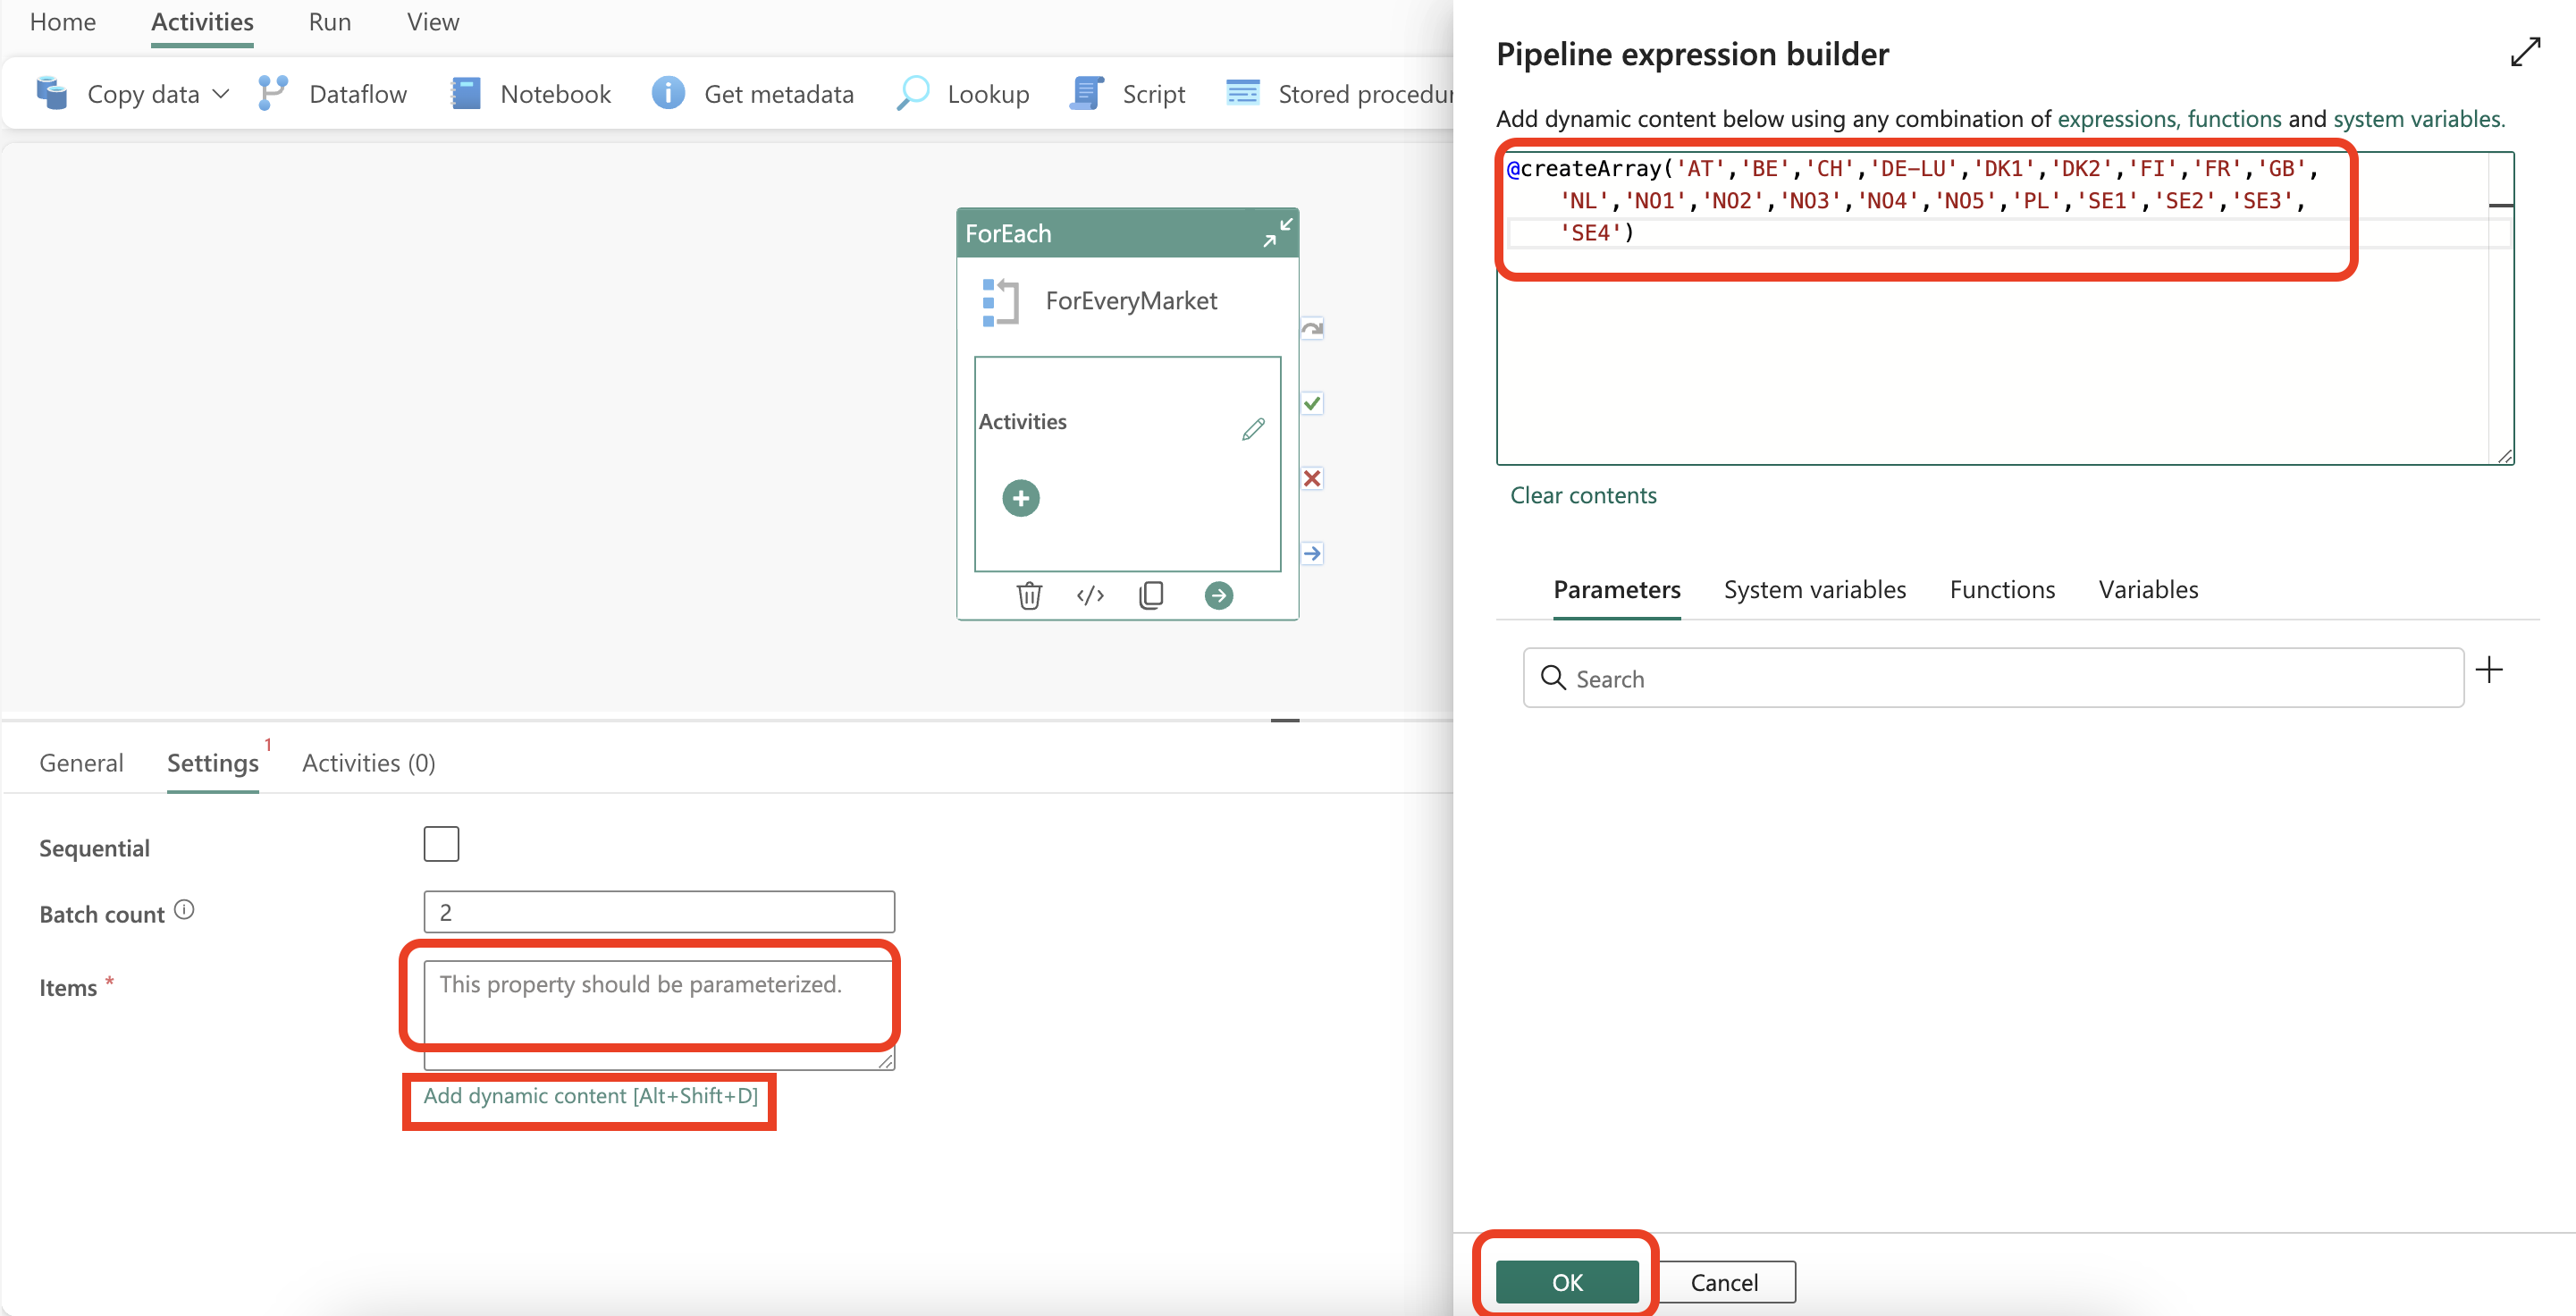Collapse the ForEach activity card

click(x=1278, y=232)
